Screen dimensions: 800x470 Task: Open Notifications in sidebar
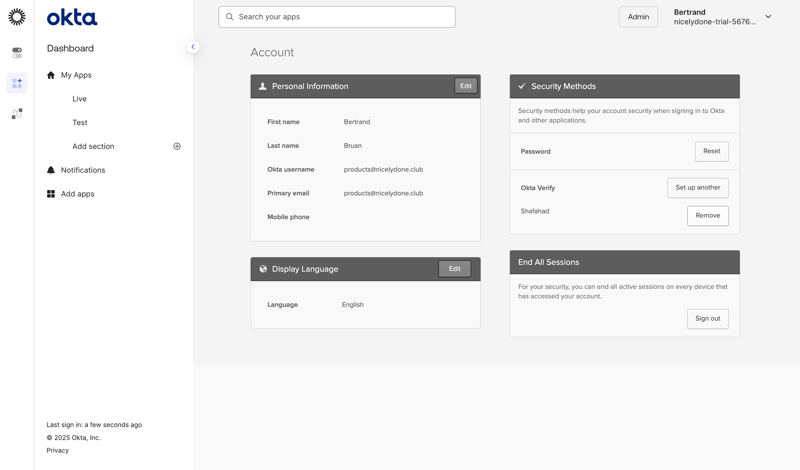tap(83, 170)
